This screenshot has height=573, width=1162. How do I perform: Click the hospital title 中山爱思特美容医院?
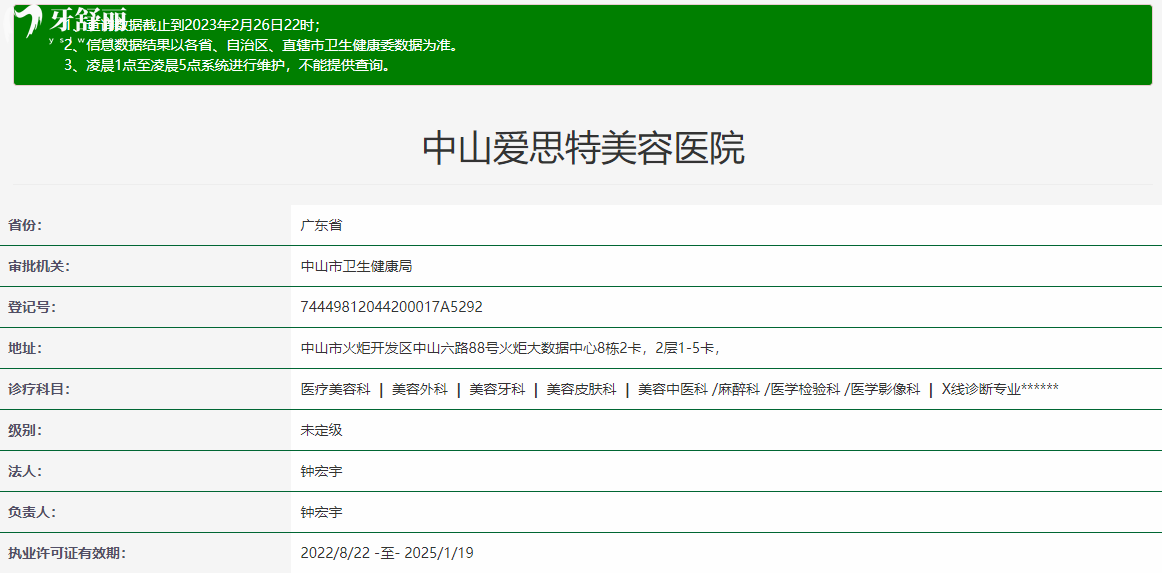583,149
